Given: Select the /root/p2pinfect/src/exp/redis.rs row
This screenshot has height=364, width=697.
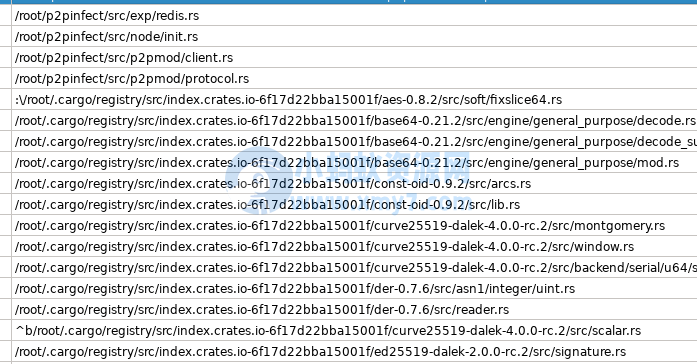Looking at the screenshot, I should (354, 15).
